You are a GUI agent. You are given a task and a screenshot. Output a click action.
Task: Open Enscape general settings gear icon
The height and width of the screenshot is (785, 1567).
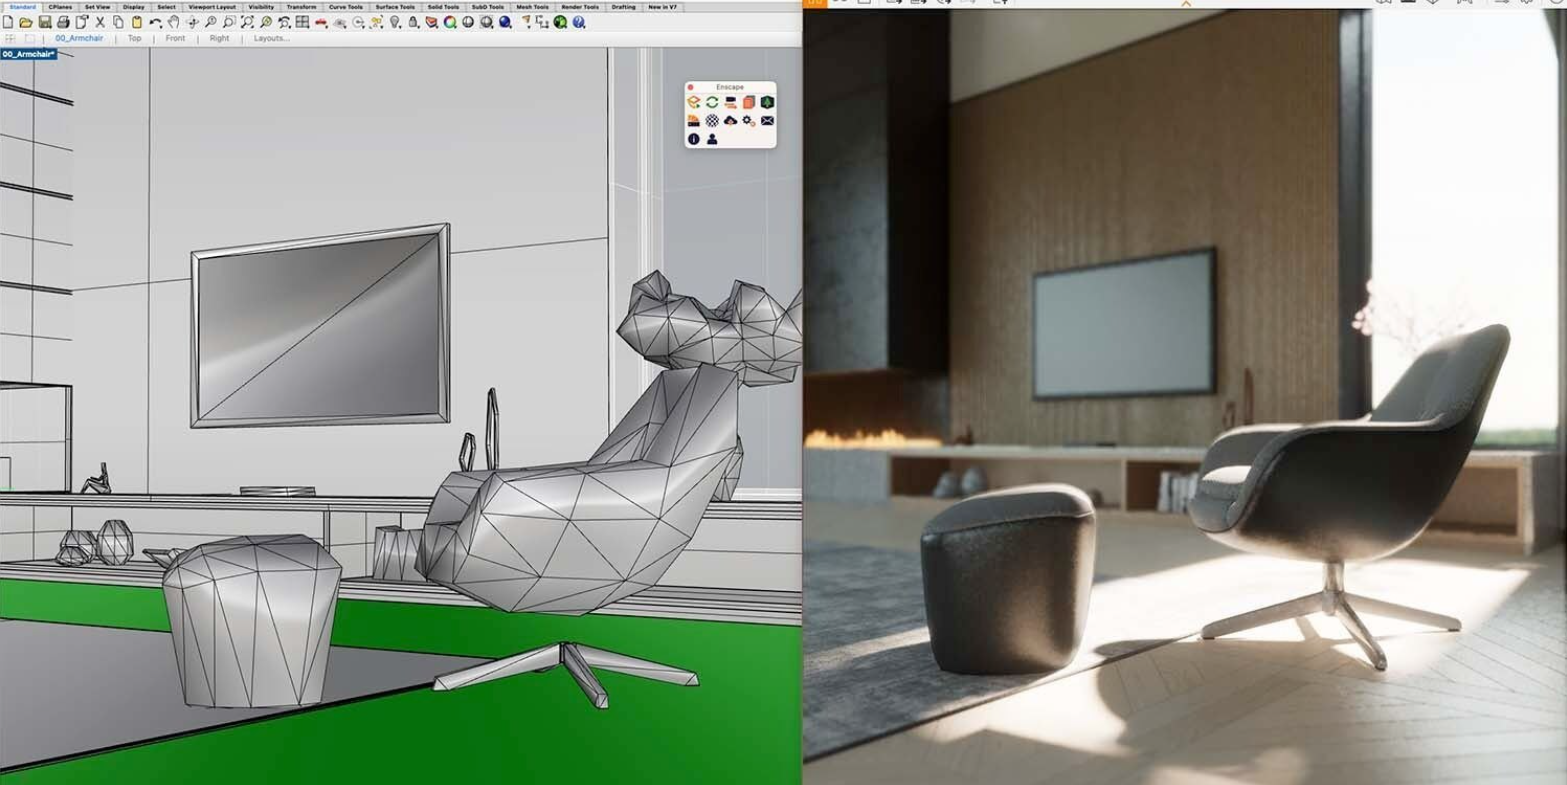coord(748,120)
